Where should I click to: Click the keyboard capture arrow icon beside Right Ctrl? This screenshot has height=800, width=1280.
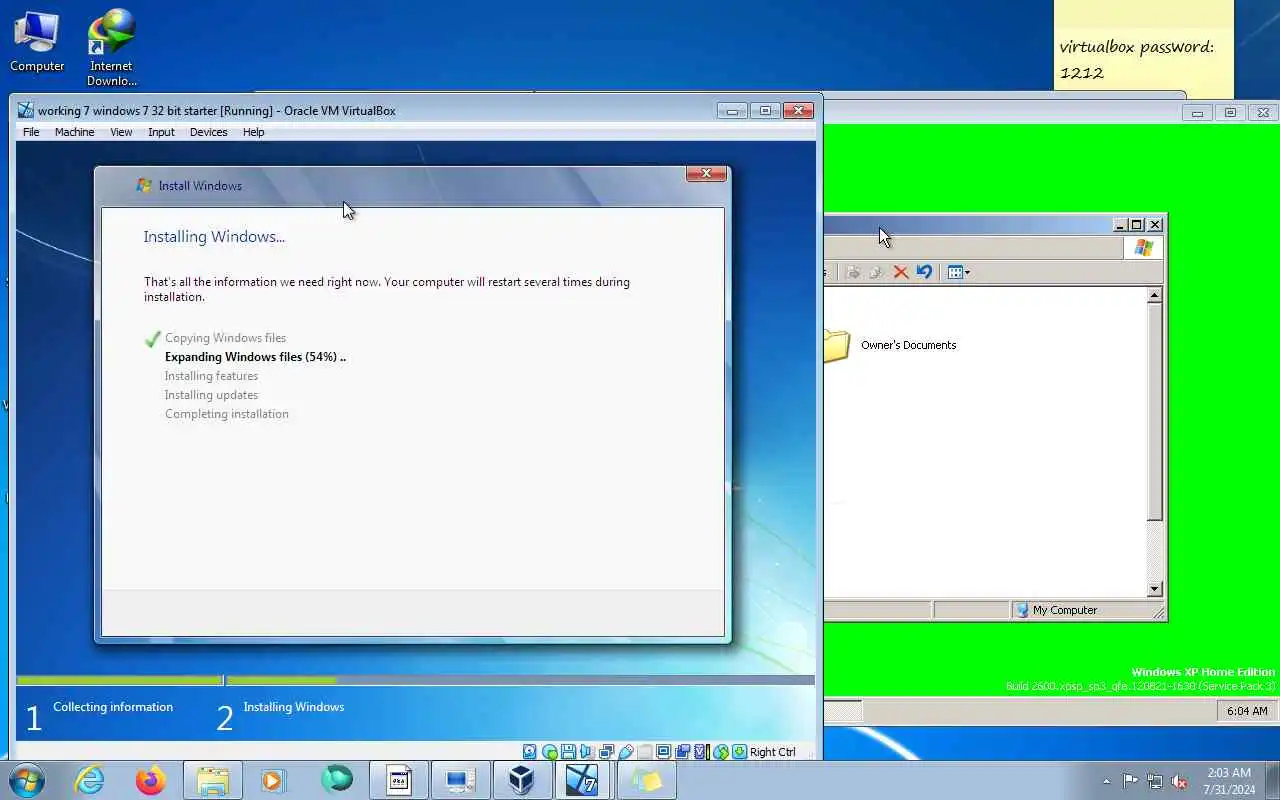(739, 752)
